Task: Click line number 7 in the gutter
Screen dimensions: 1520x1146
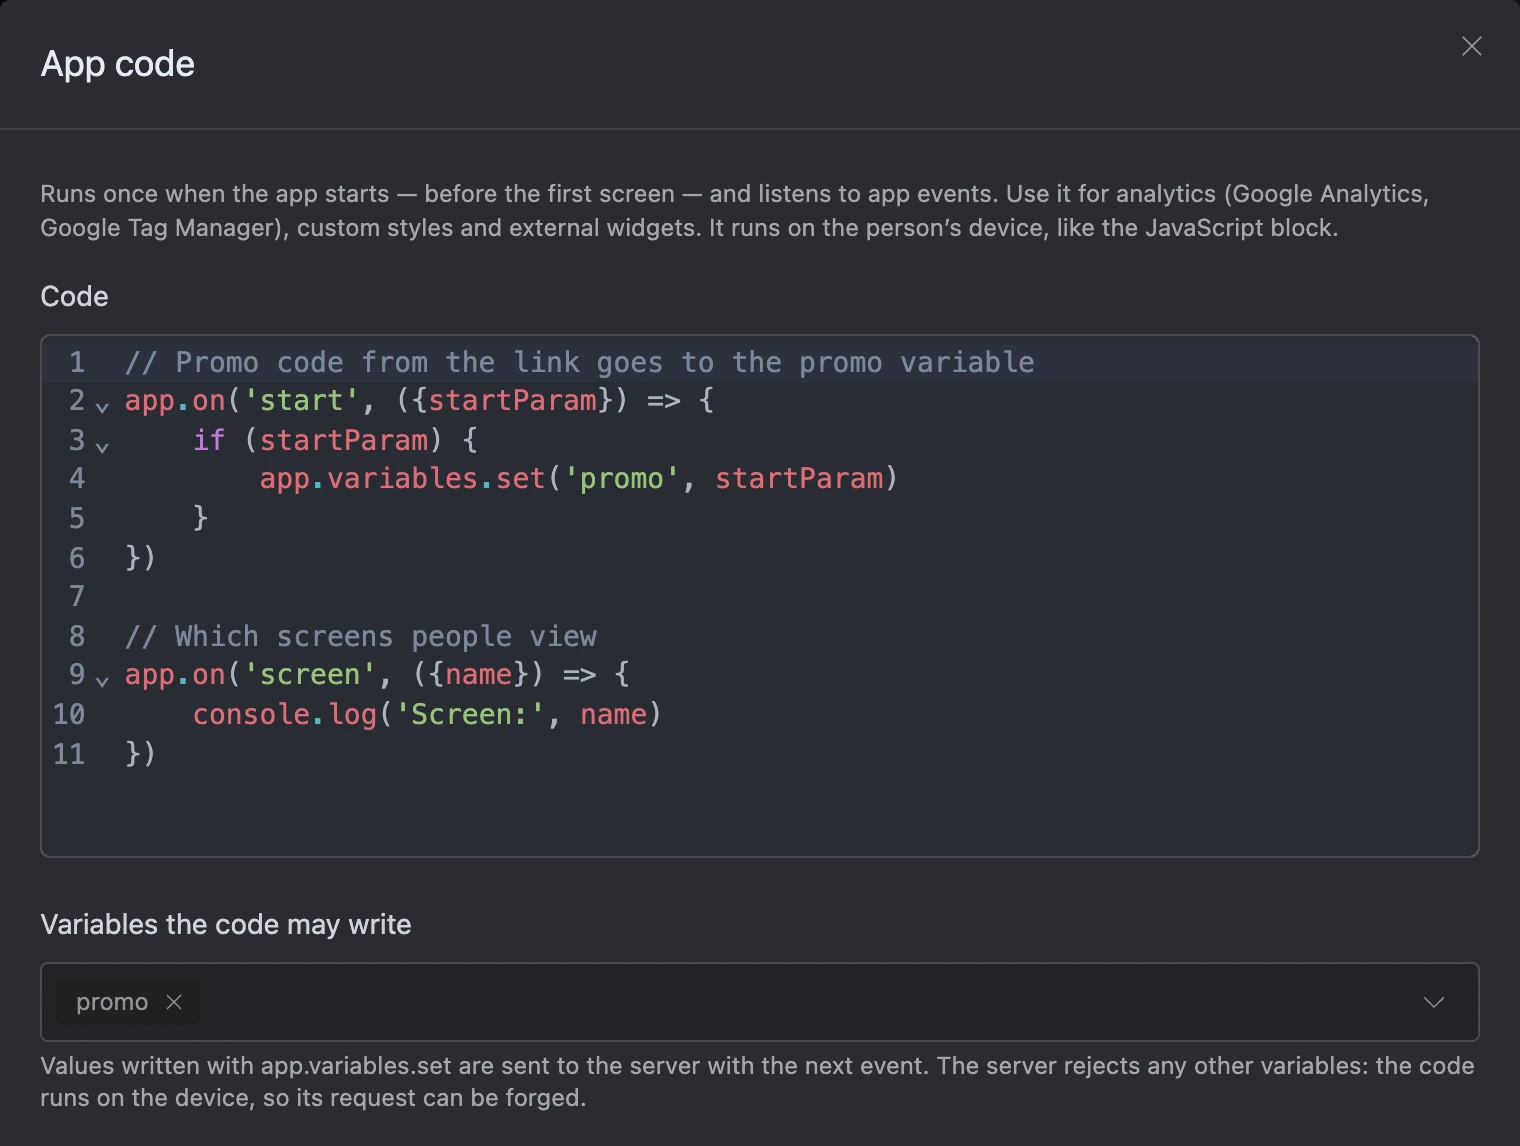Action: click(77, 597)
